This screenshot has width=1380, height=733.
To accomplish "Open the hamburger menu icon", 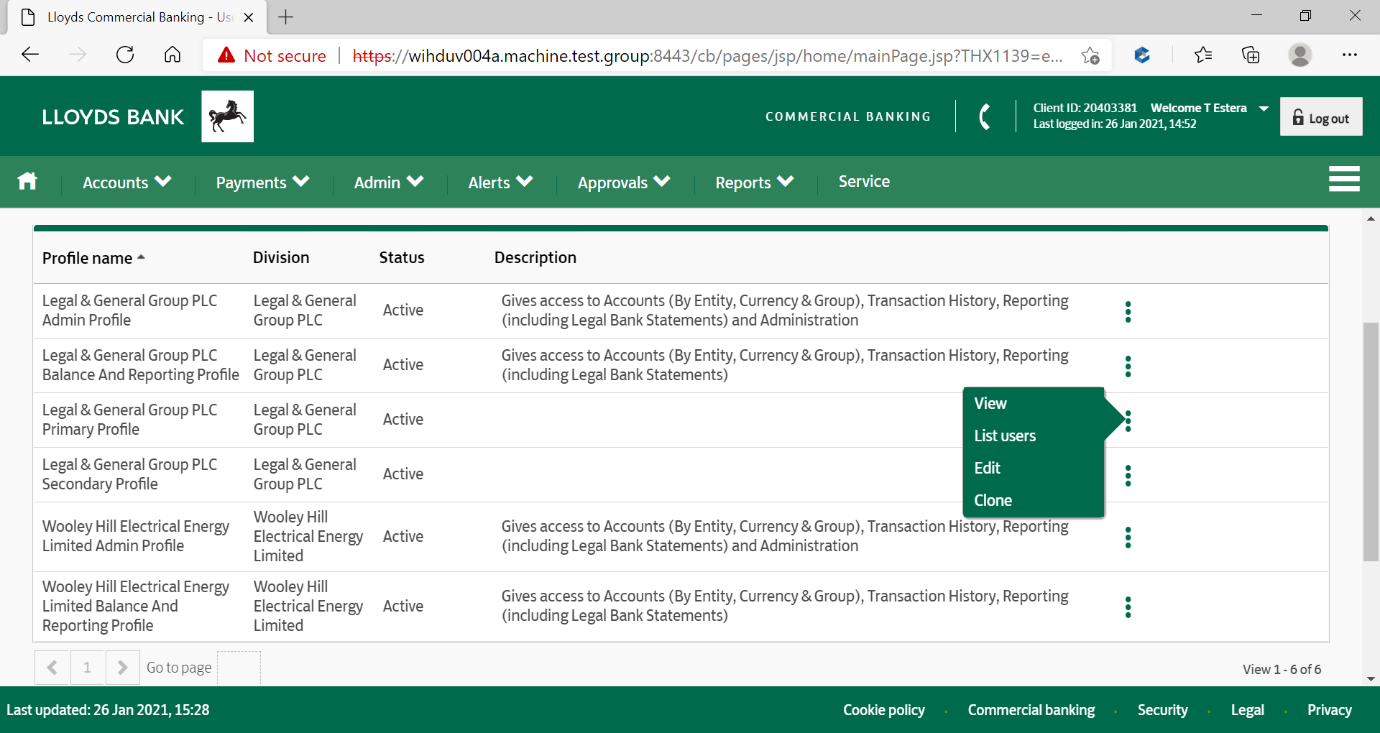I will point(1344,179).
